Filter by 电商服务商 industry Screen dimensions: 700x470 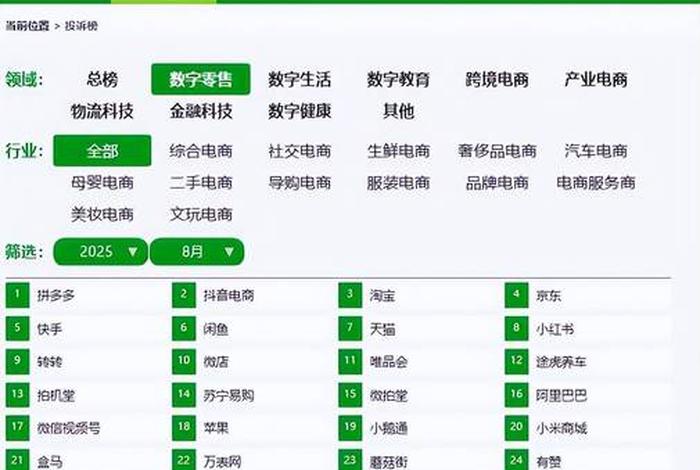coord(596,183)
